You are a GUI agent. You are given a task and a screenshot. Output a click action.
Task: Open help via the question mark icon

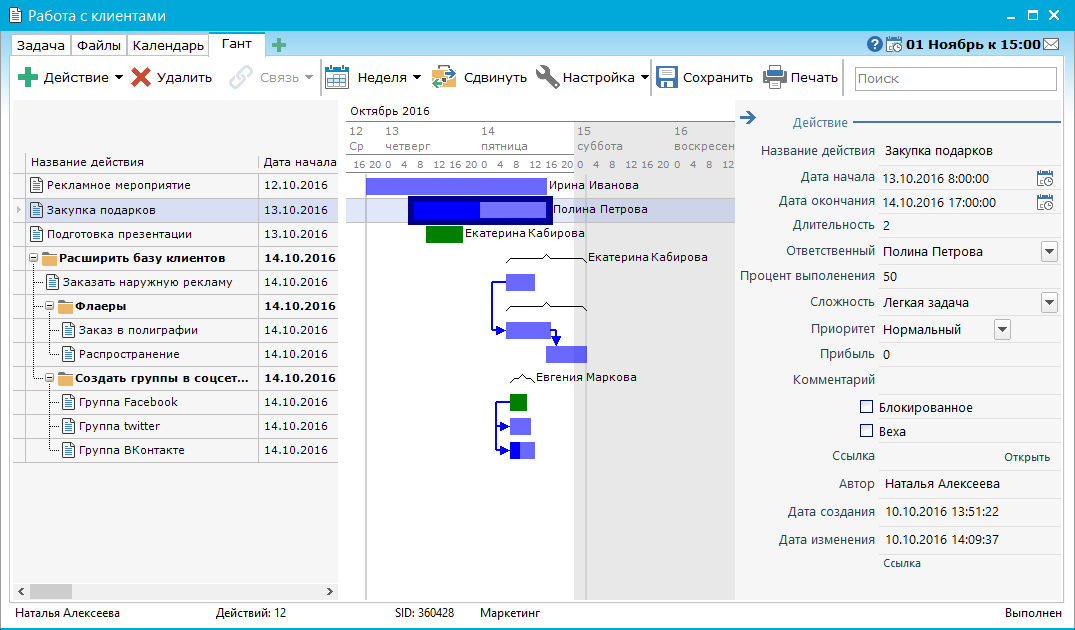(874, 45)
